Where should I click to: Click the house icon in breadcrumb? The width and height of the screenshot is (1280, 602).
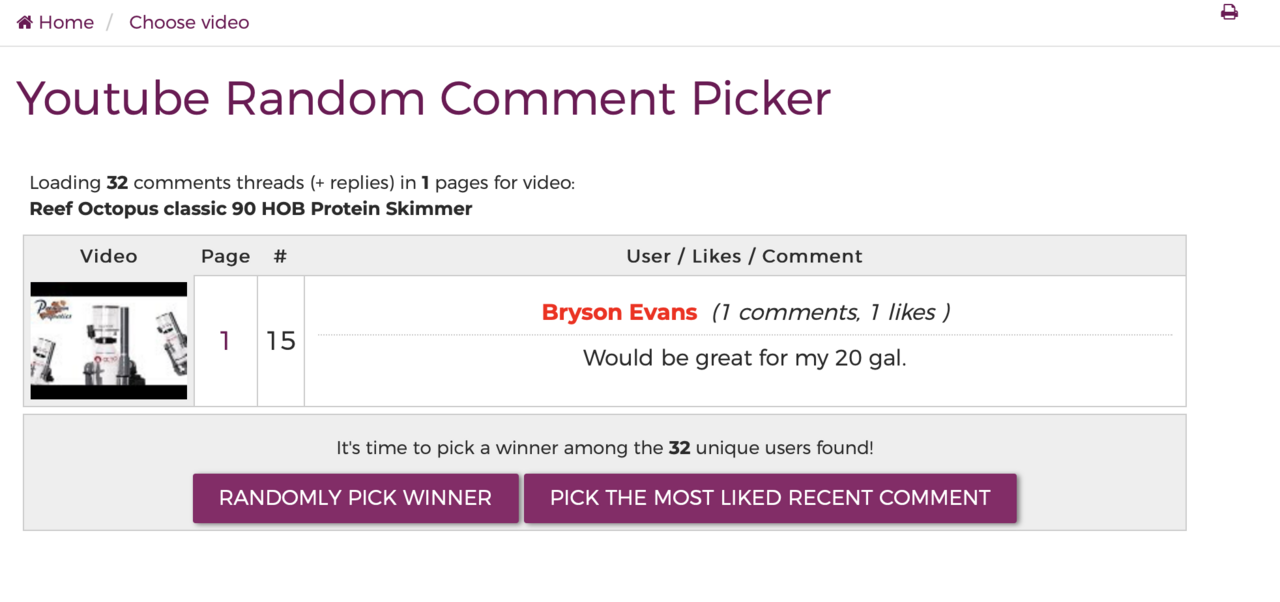click(x=25, y=22)
